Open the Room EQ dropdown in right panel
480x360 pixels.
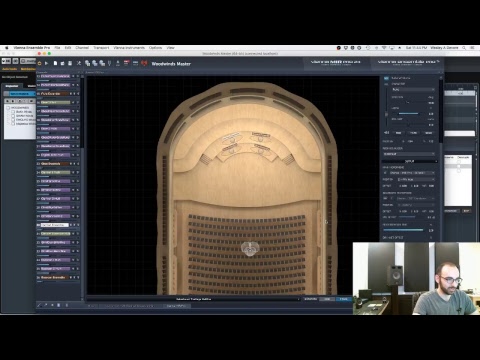click(409, 154)
